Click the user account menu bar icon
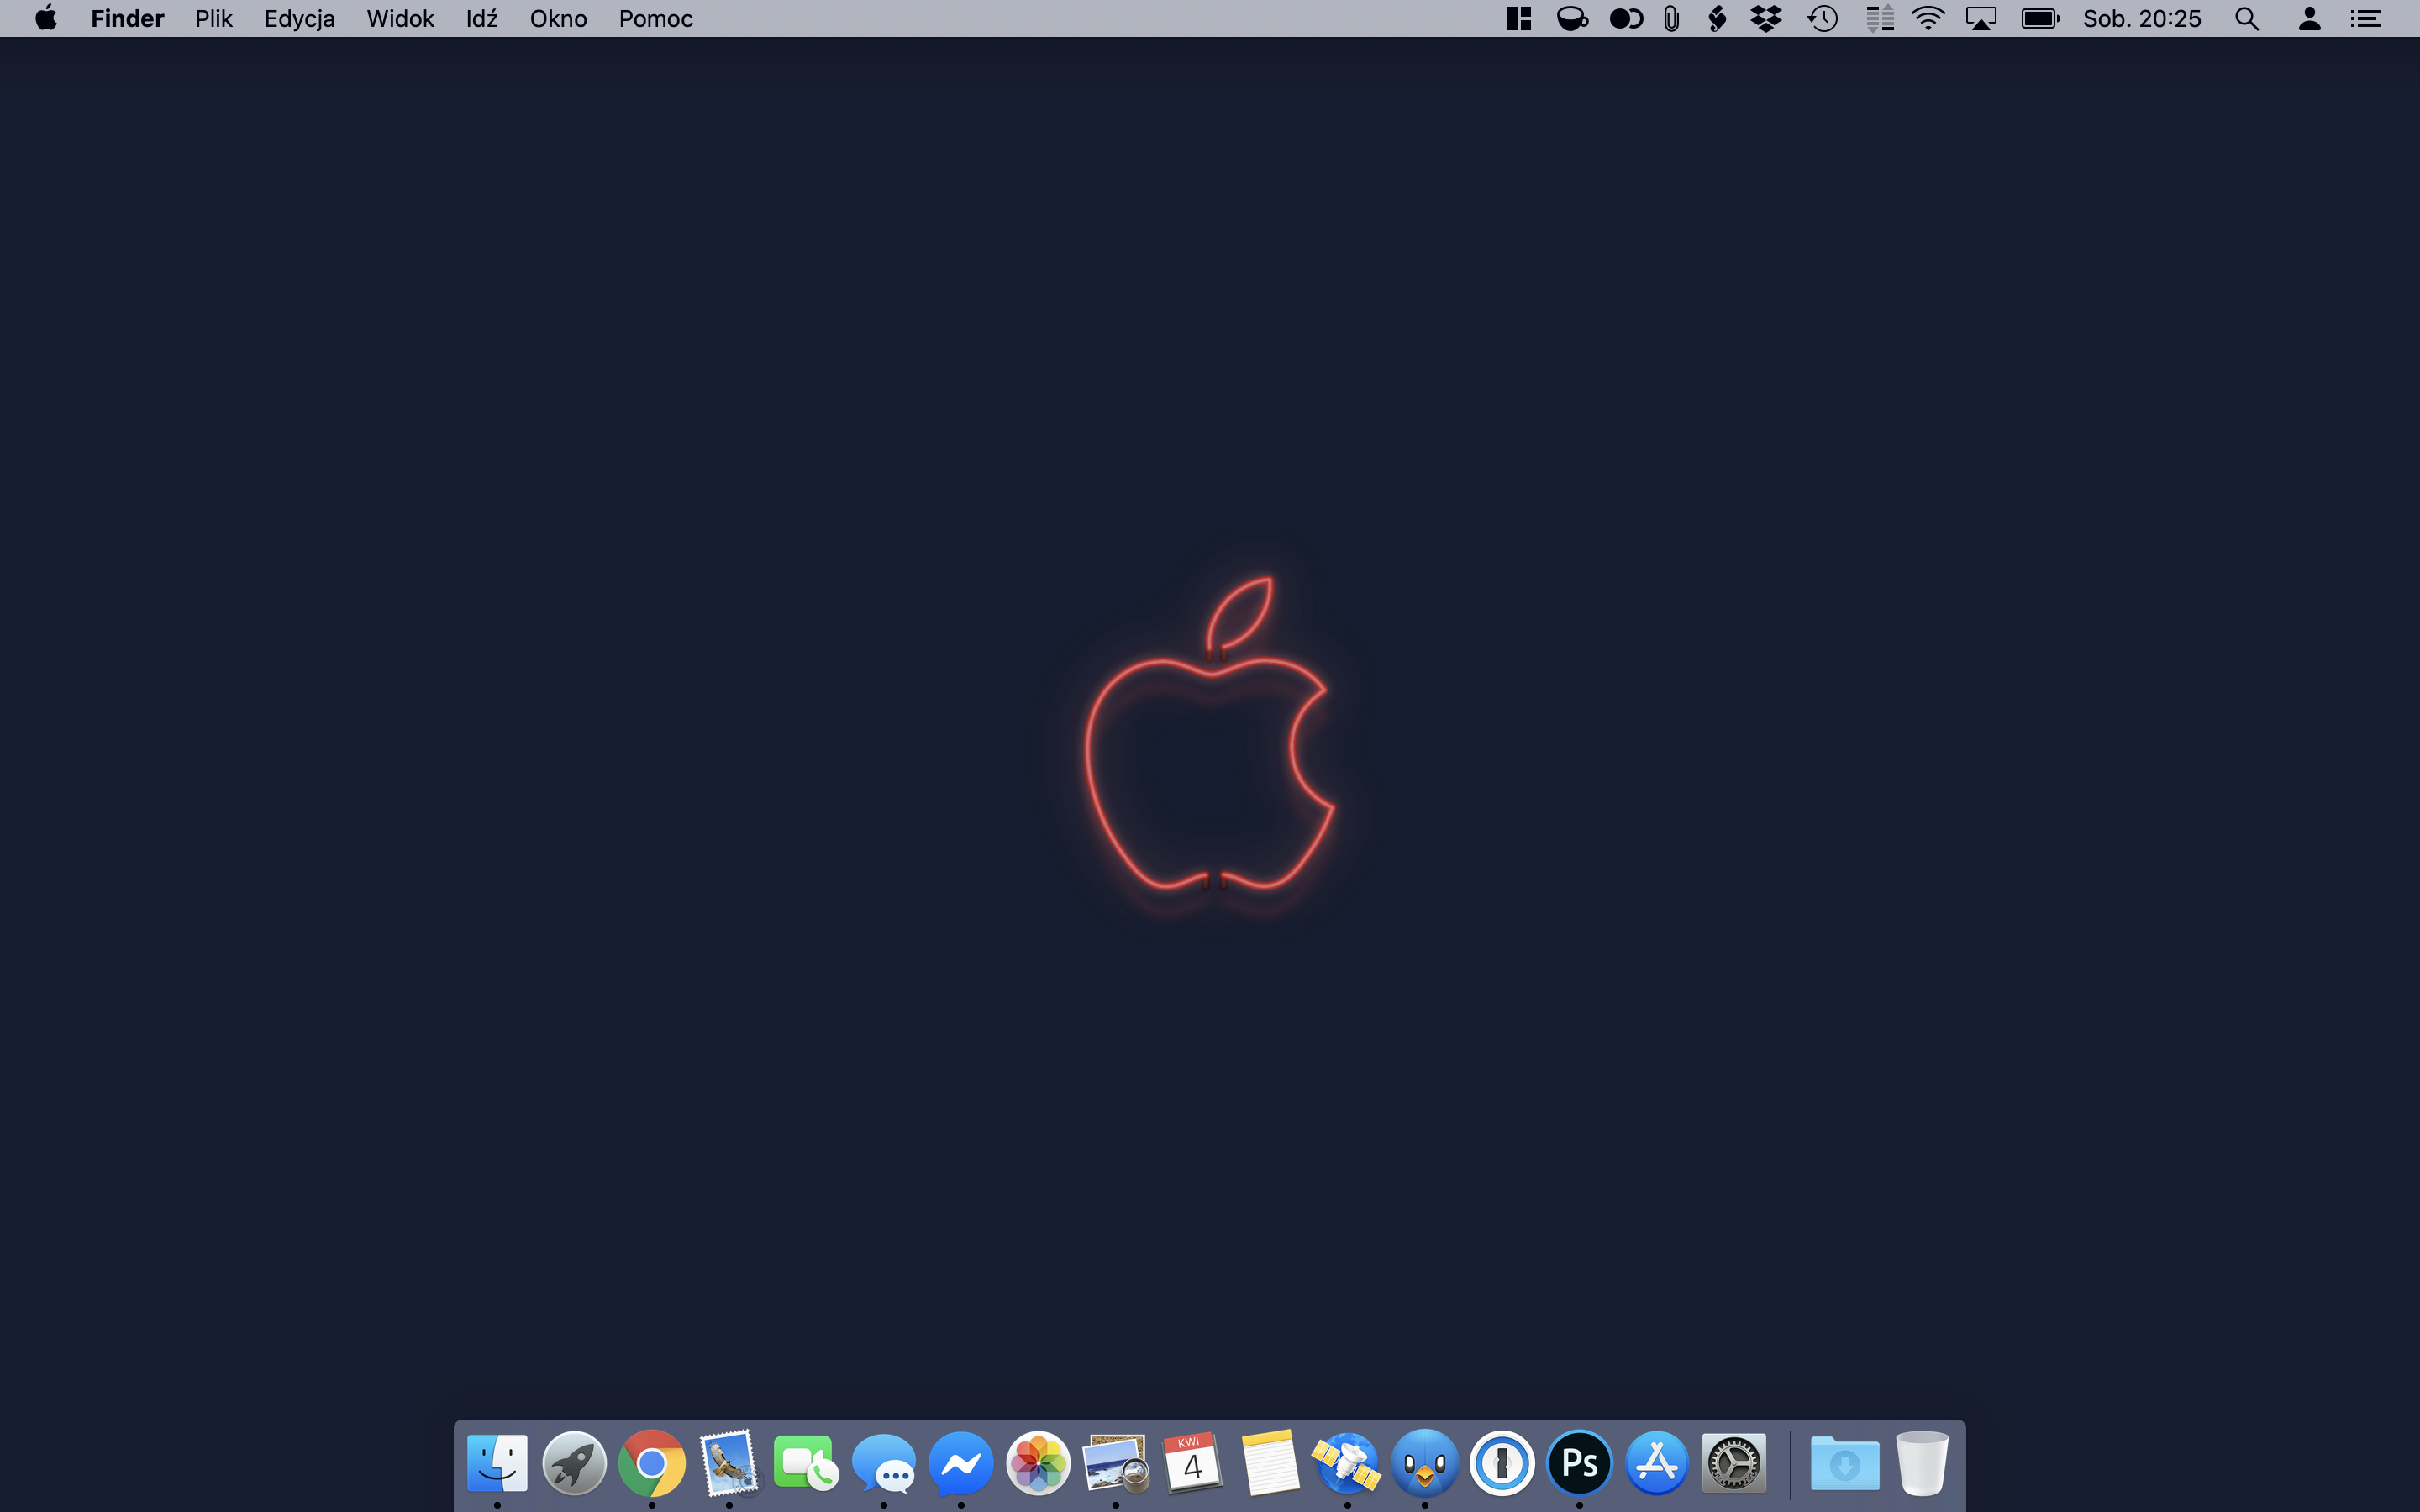Screen dimensions: 2420x1512 pyautogui.click(x=2309, y=18)
